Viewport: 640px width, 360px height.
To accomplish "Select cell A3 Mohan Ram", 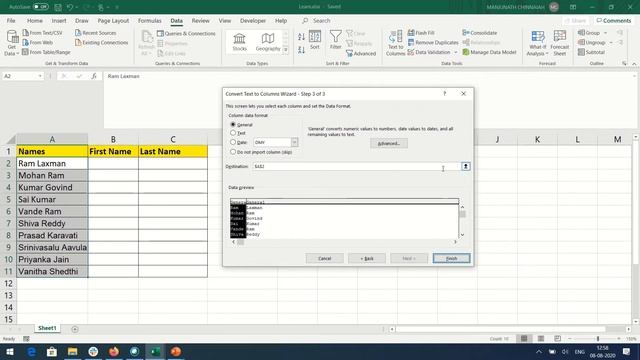I will click(x=52, y=176).
